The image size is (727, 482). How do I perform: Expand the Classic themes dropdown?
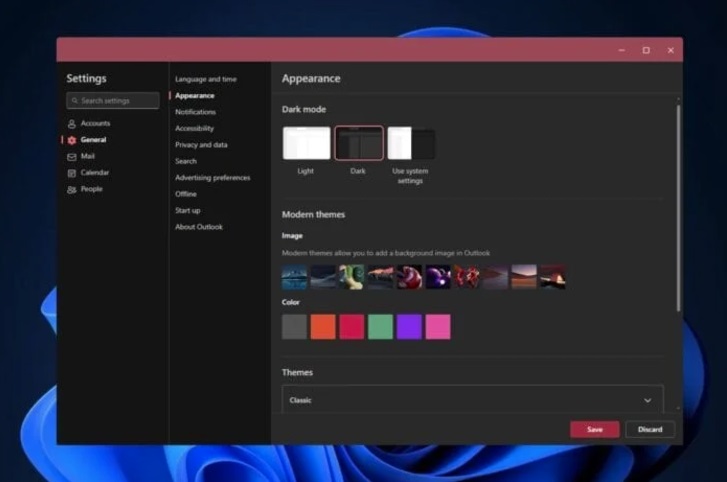click(647, 400)
